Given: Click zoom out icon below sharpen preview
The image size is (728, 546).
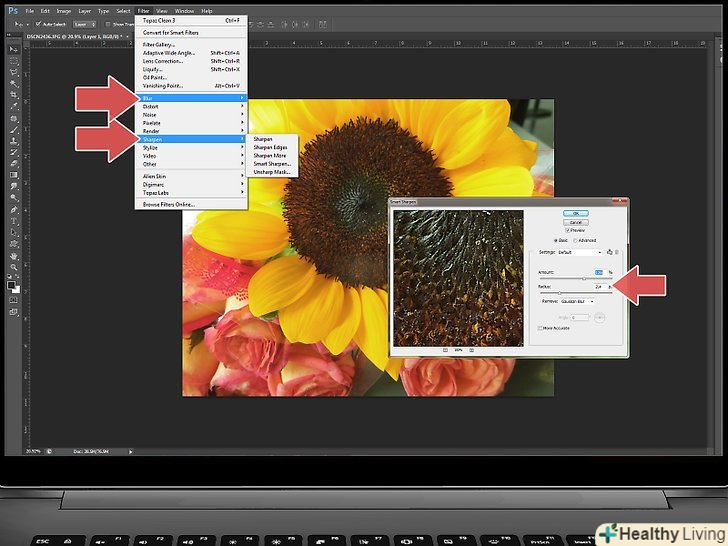Looking at the screenshot, I should pyautogui.click(x=443, y=350).
